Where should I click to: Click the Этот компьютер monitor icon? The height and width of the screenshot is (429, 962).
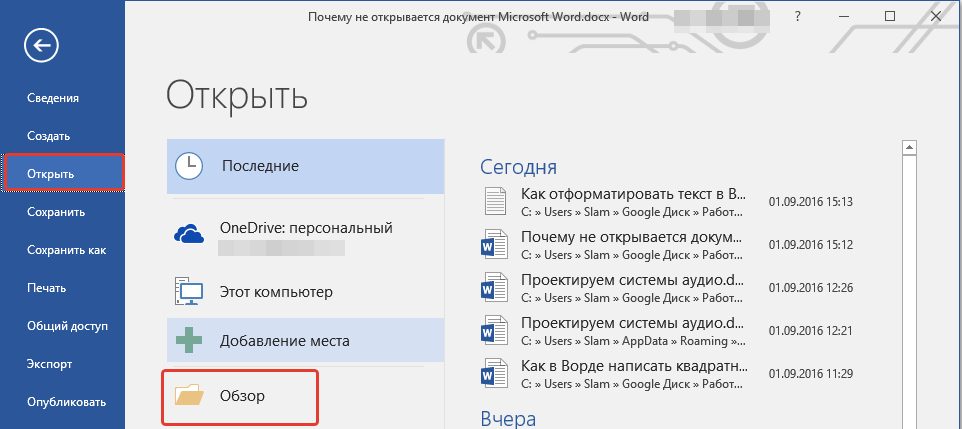tap(189, 292)
